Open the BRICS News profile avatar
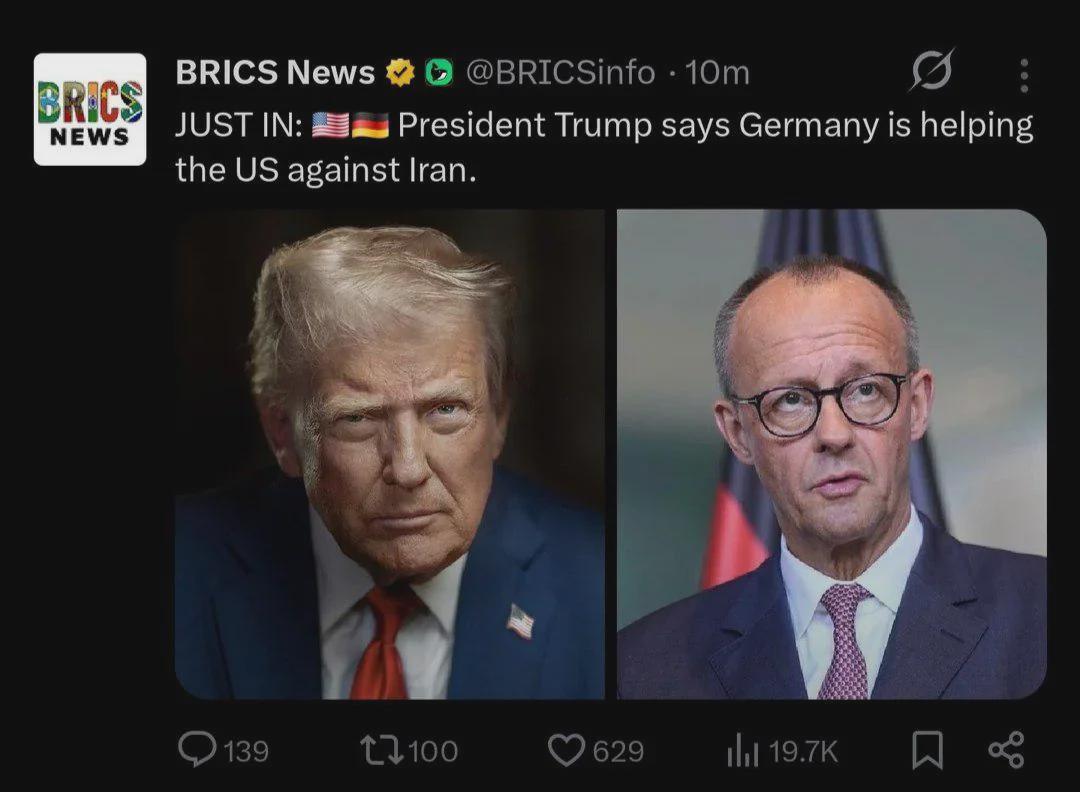 [x=90, y=109]
